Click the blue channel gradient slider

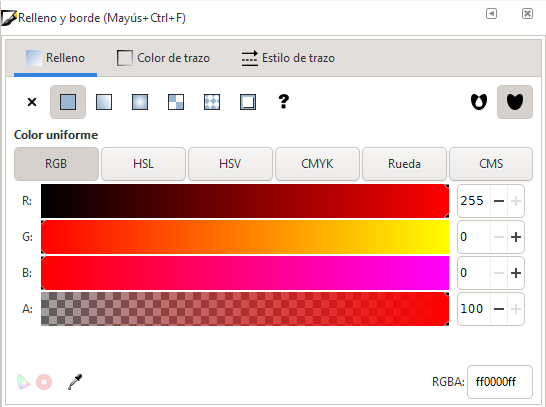(x=245, y=273)
